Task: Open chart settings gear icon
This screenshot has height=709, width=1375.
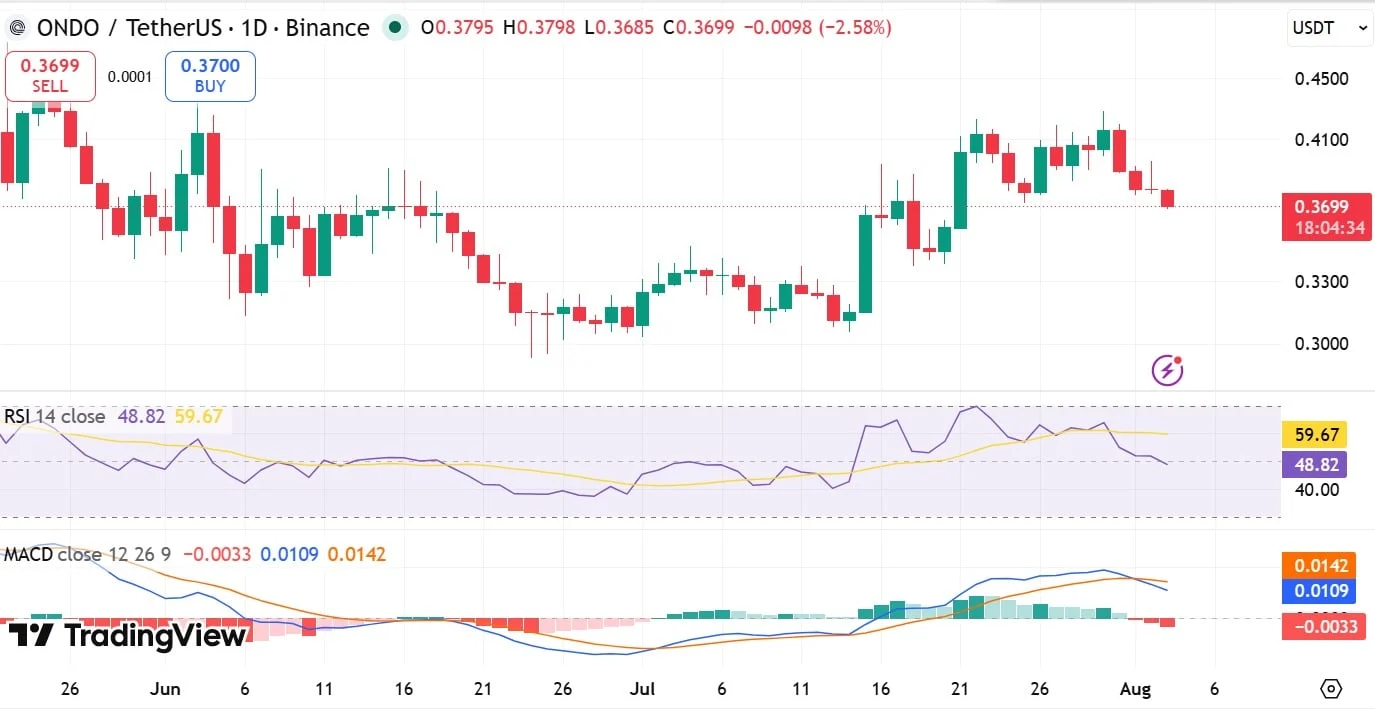Action: [1331, 688]
